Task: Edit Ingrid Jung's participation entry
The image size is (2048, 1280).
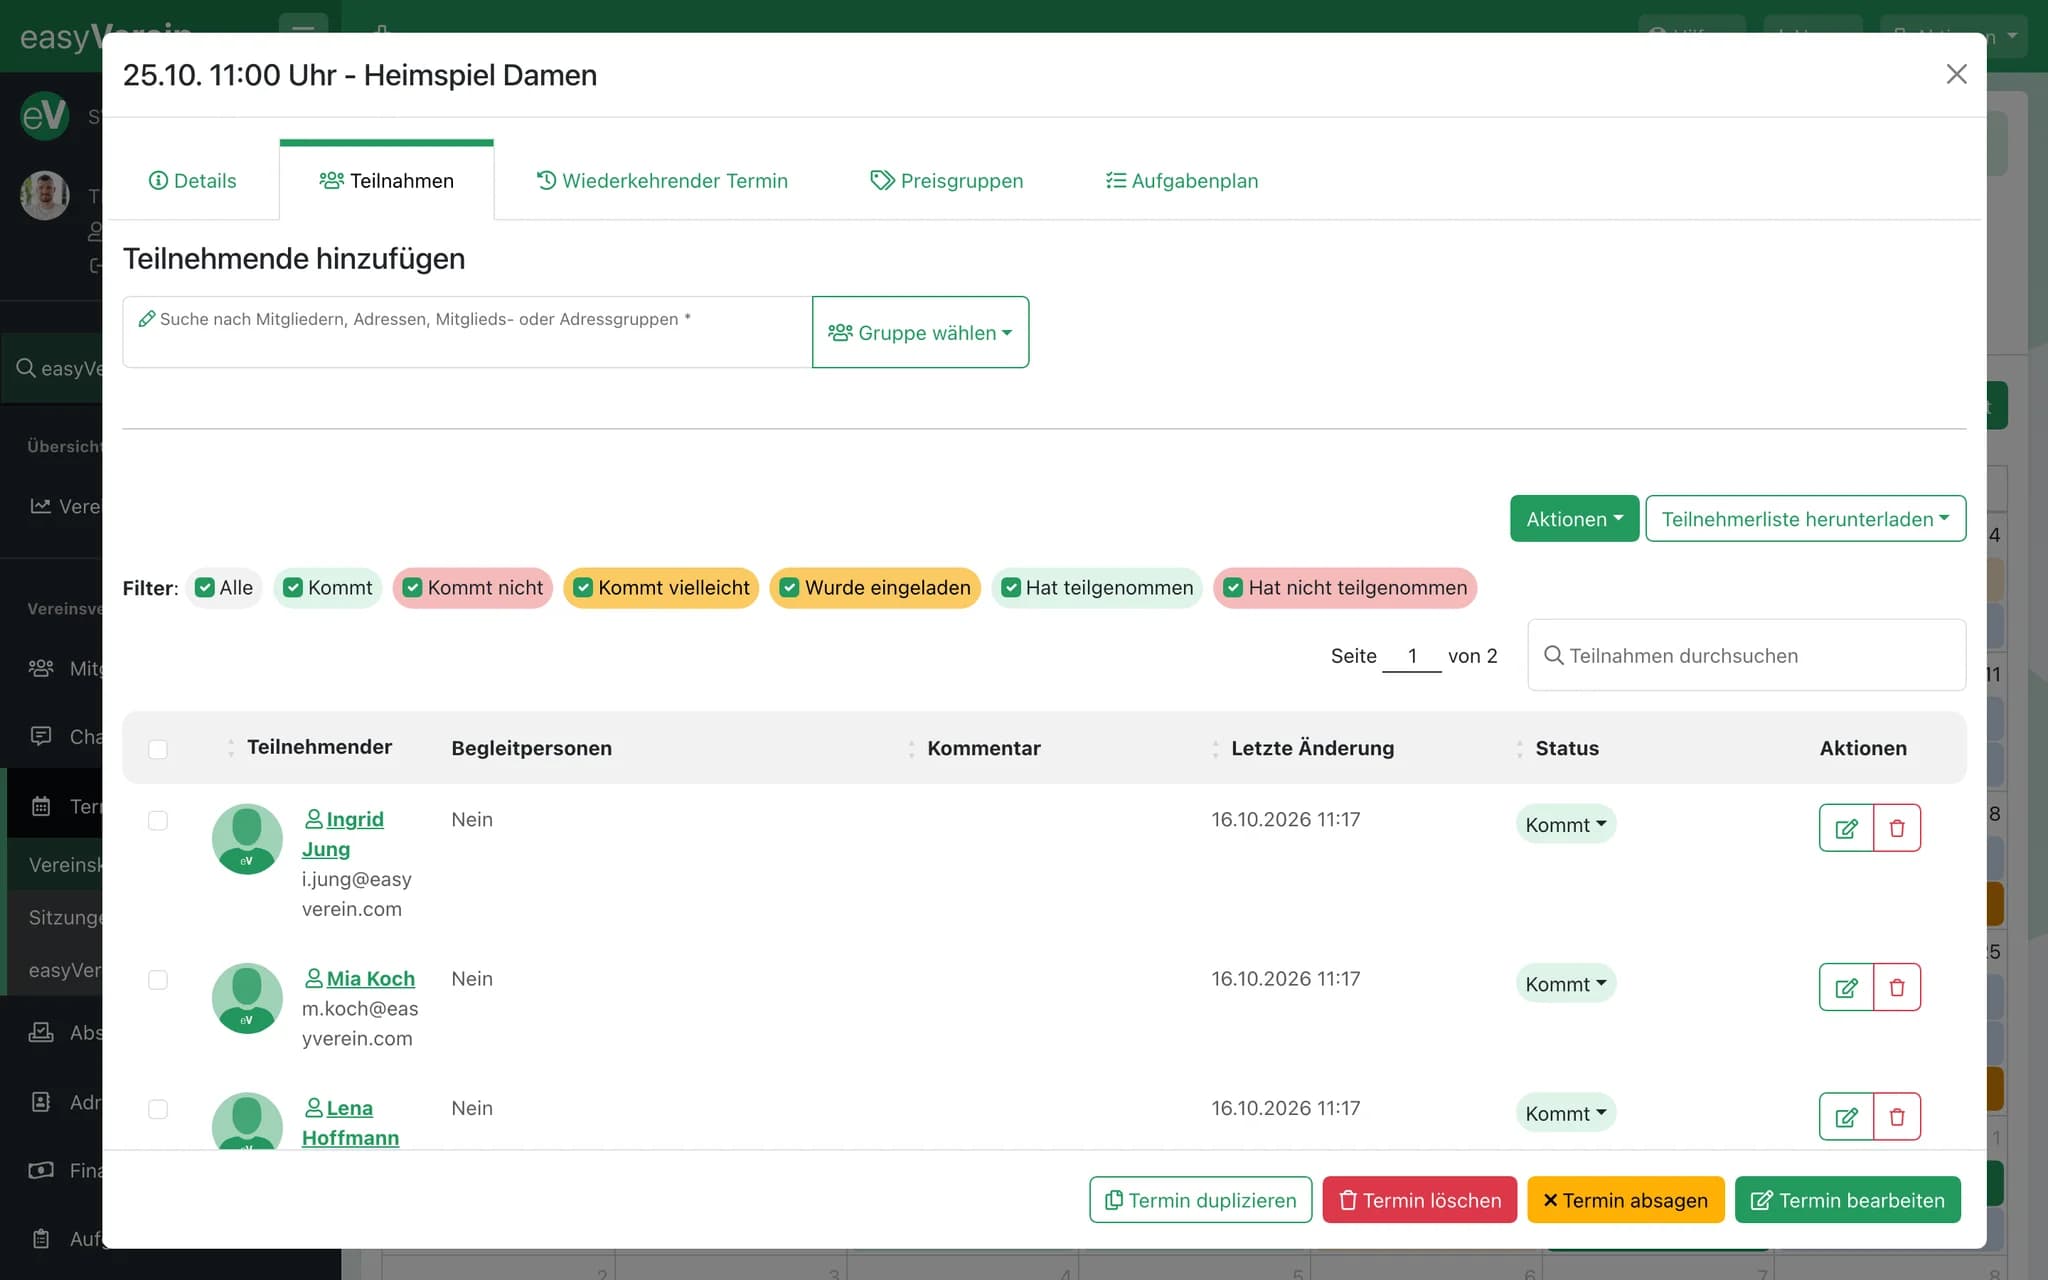Action: point(1846,828)
